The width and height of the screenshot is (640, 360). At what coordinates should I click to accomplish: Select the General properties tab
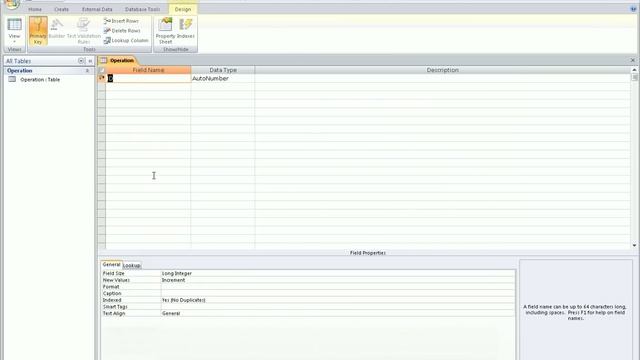(111, 264)
